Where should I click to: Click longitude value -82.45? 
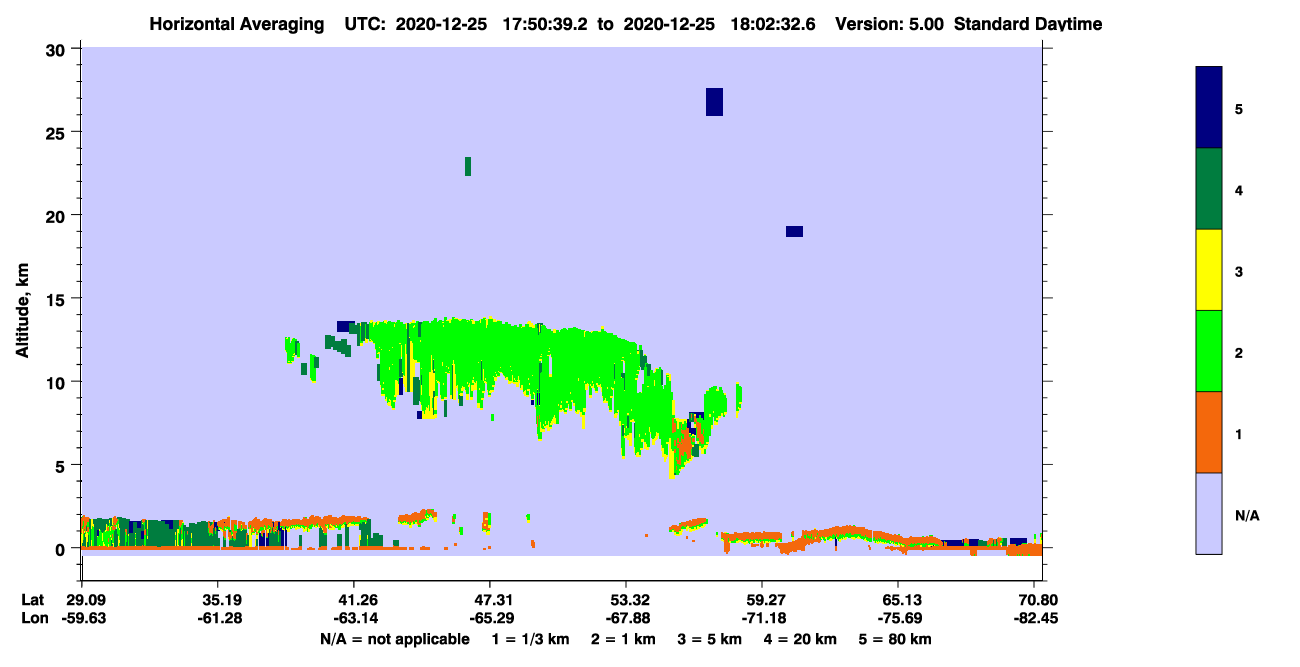click(1034, 618)
